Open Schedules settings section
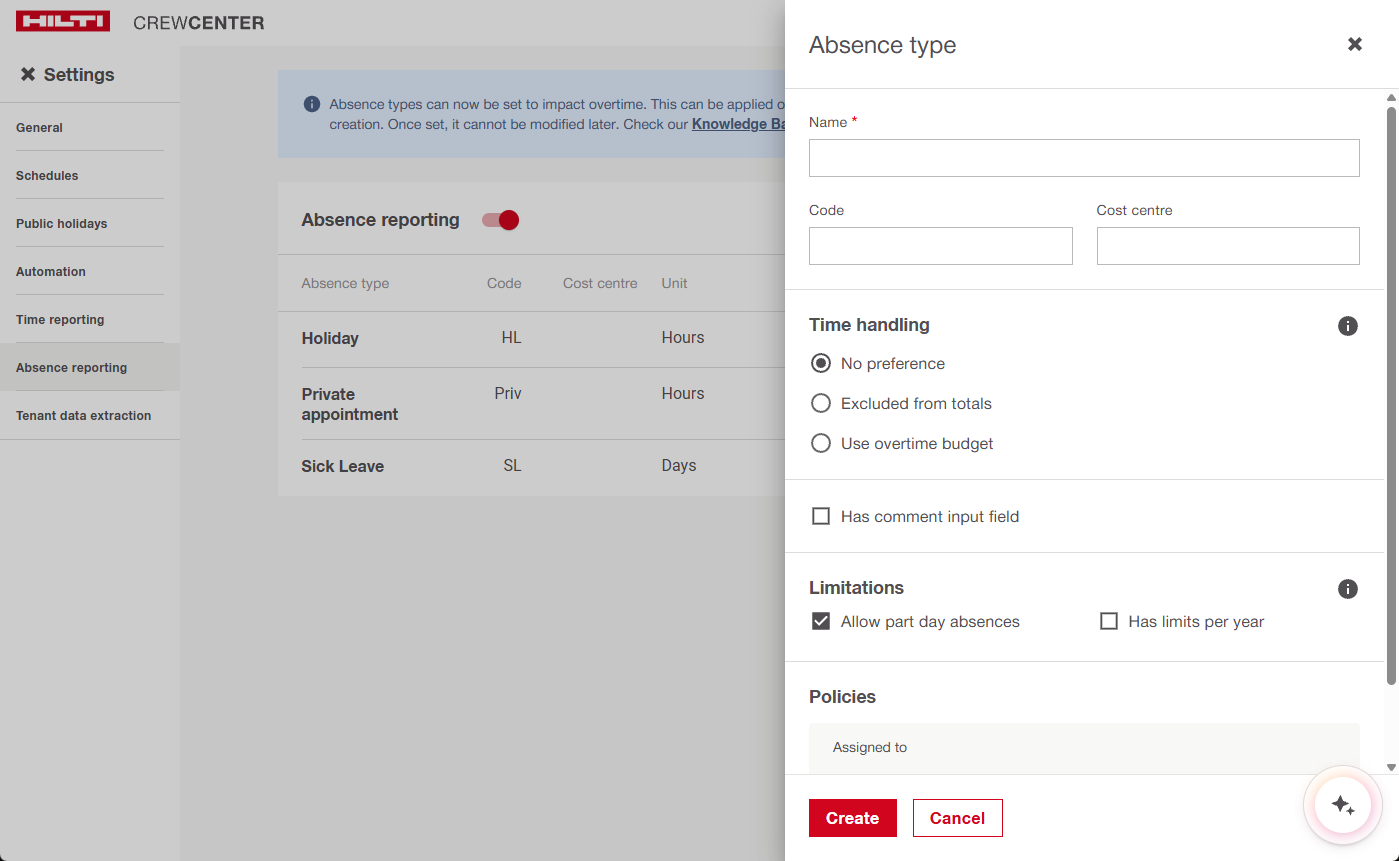1399x861 pixels. tap(90, 175)
